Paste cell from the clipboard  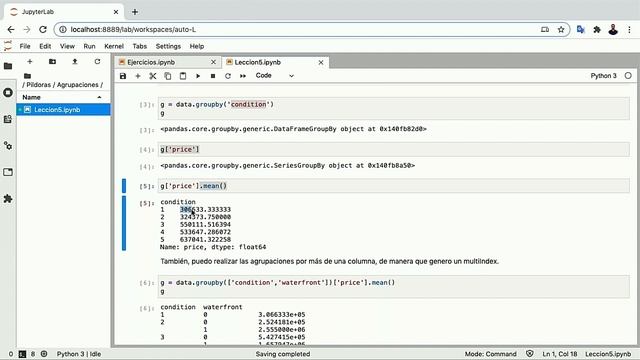(183, 76)
